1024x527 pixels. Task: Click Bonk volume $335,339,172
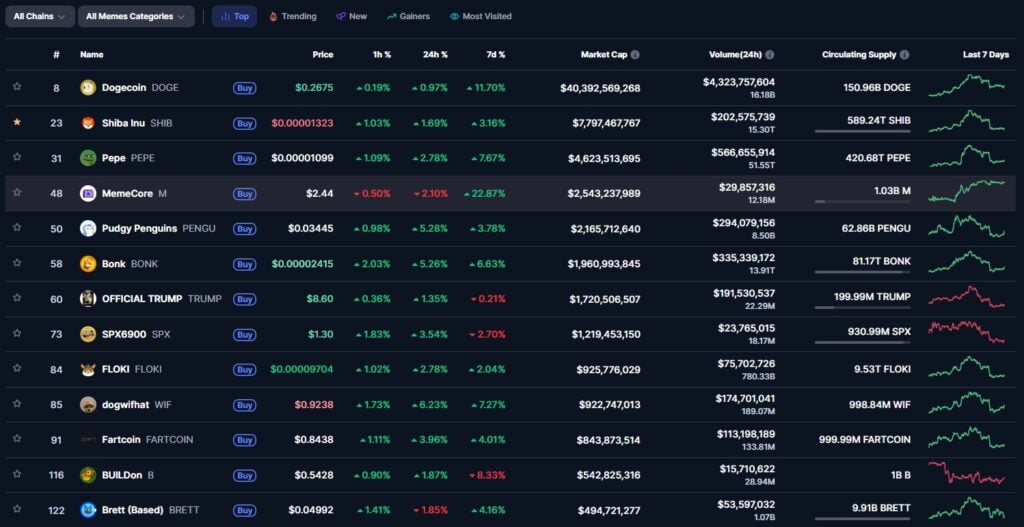744,258
